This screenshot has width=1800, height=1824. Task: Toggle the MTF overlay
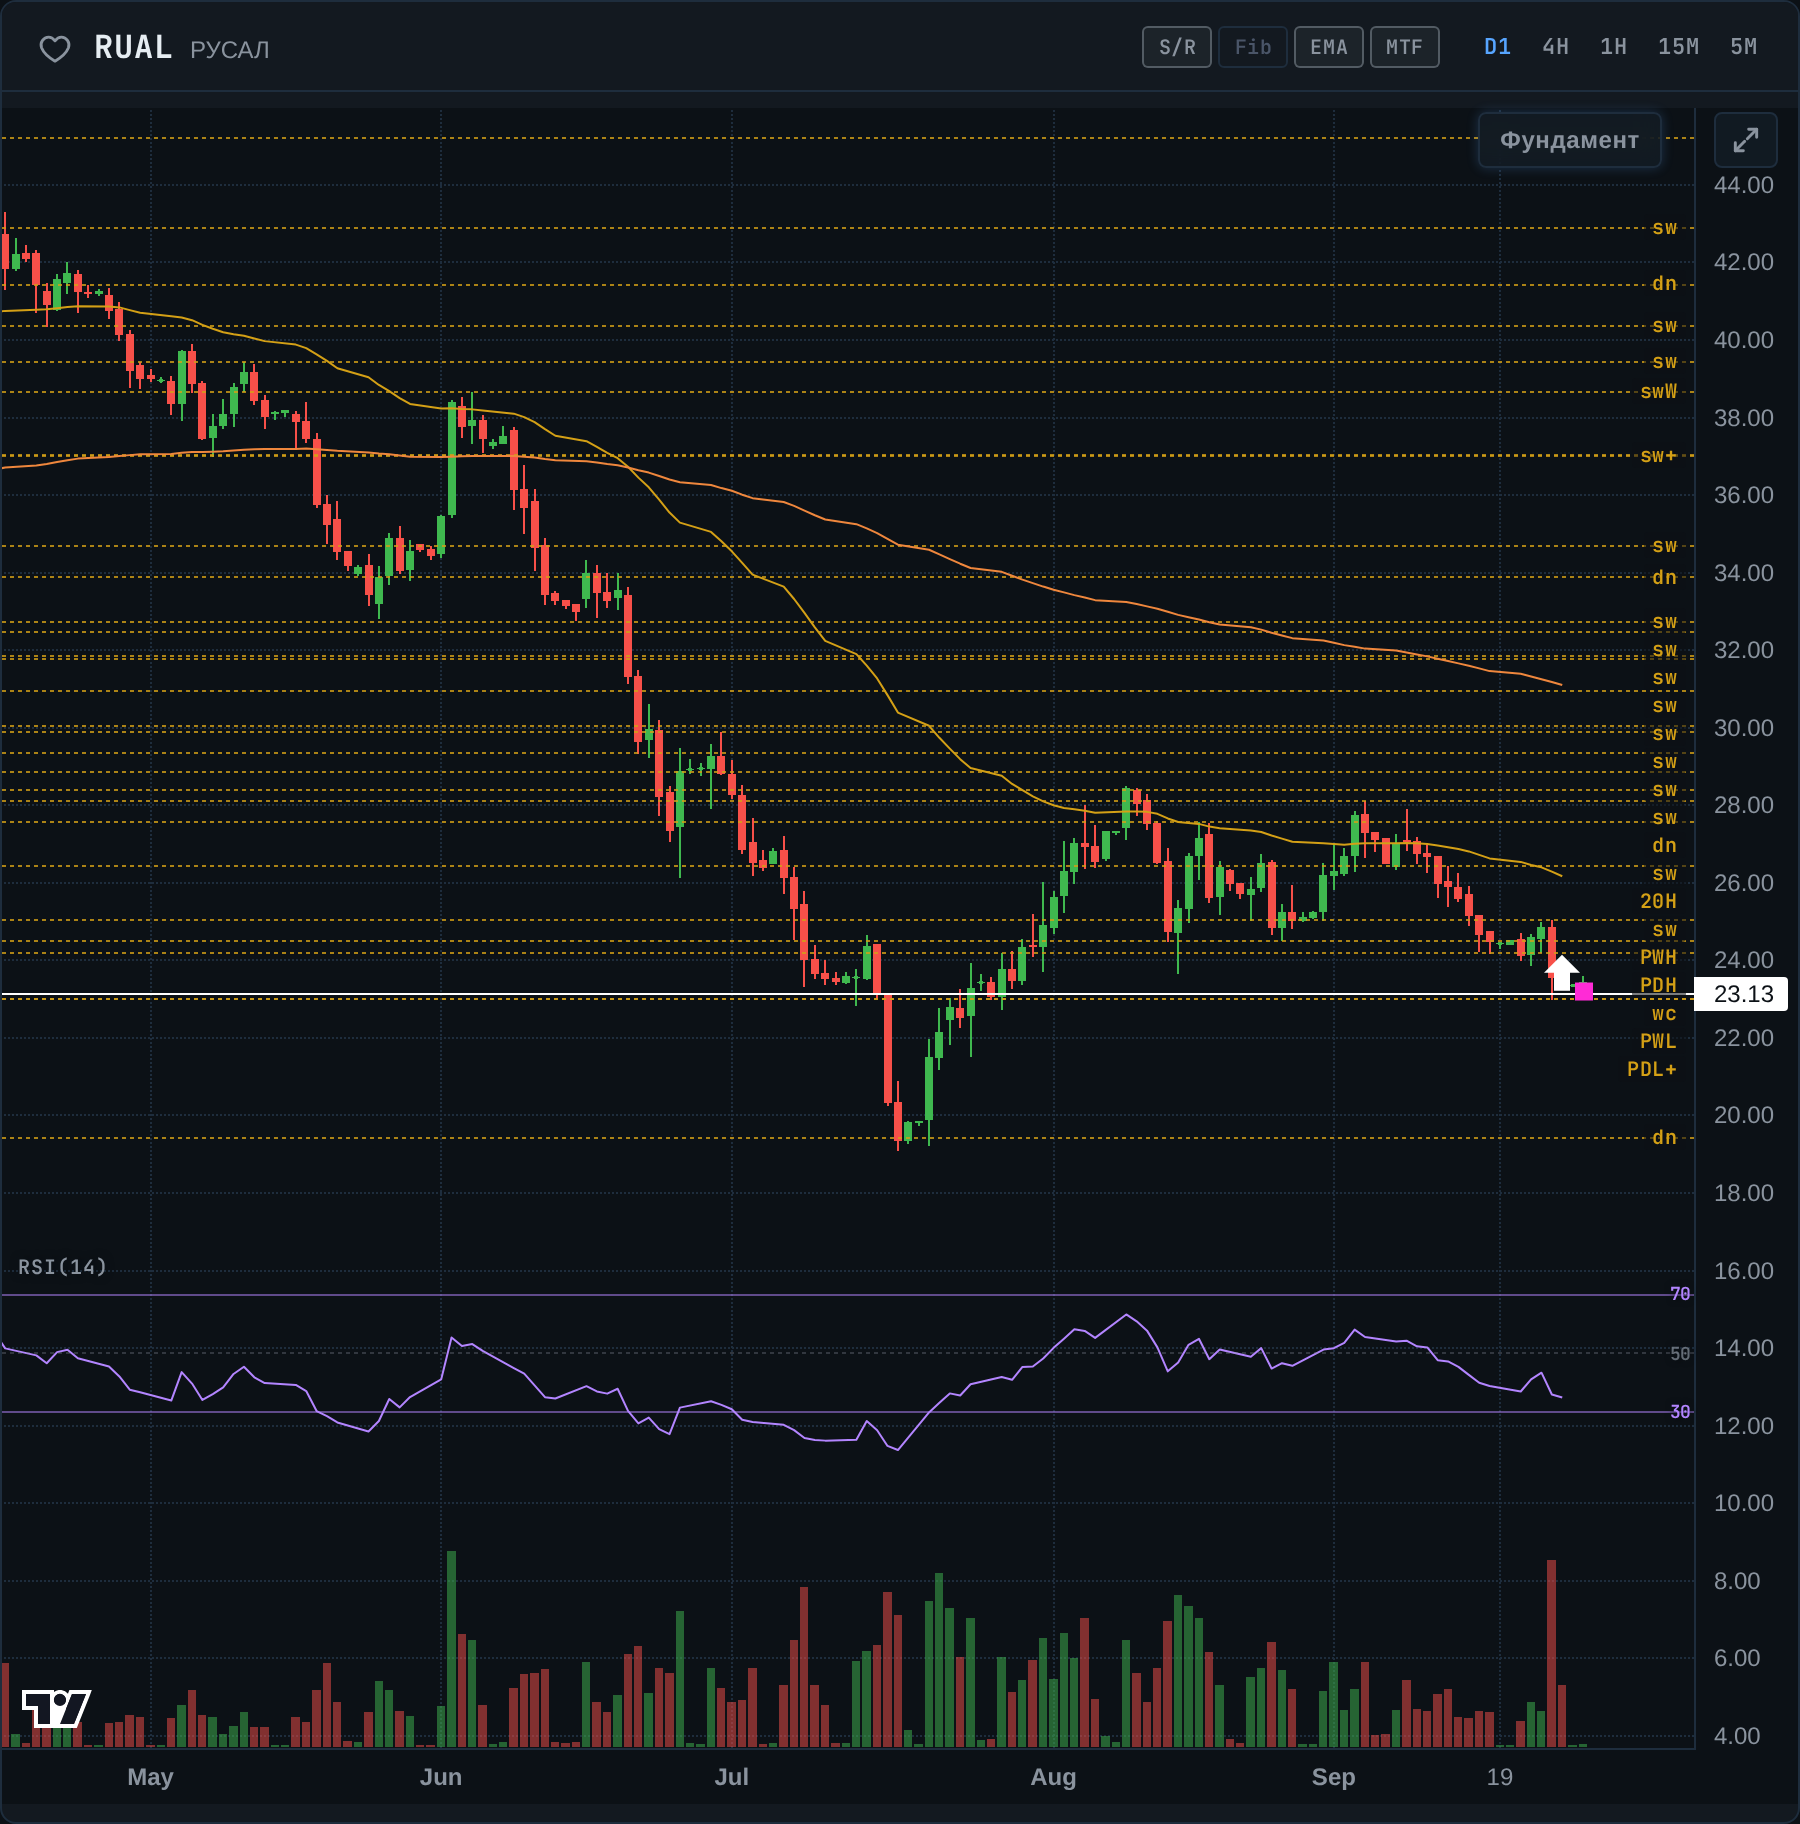click(x=1405, y=47)
